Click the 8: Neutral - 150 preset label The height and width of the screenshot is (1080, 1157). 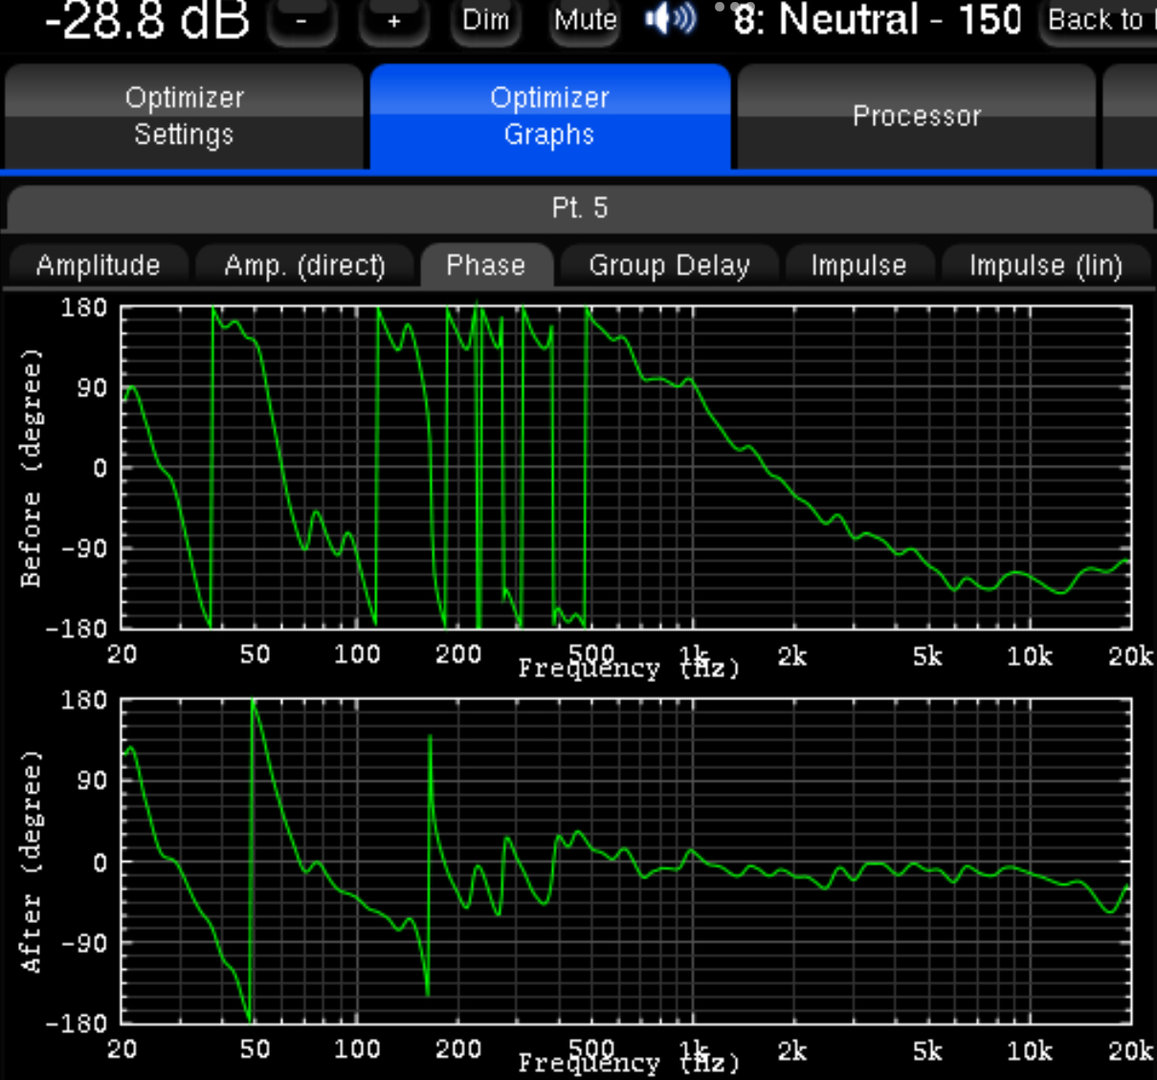click(877, 20)
